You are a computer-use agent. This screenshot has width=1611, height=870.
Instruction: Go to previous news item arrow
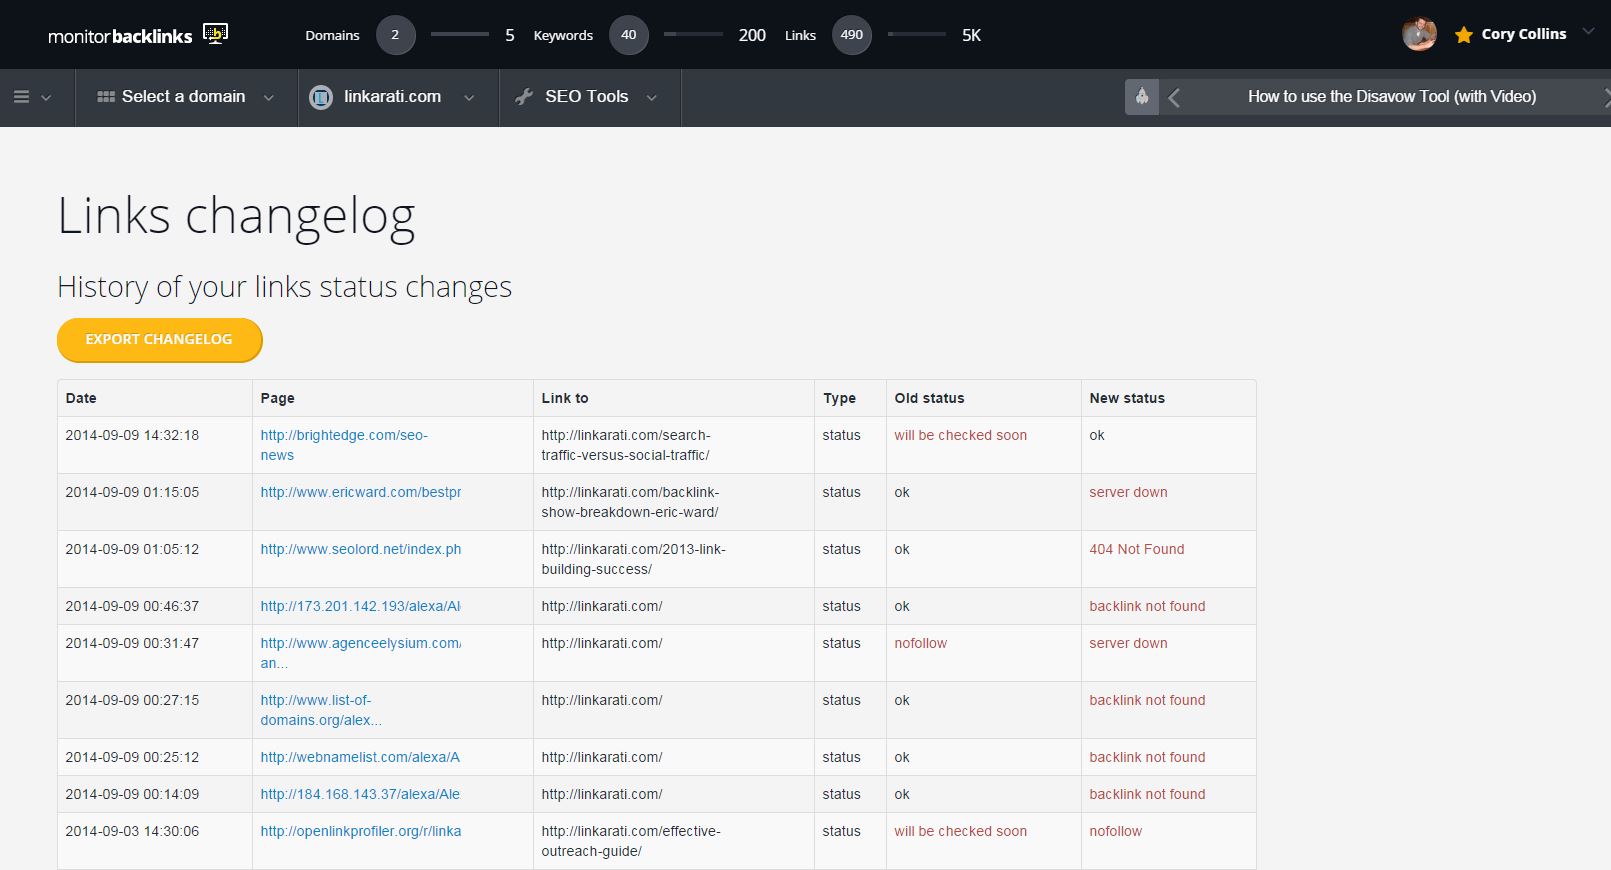(x=1175, y=97)
